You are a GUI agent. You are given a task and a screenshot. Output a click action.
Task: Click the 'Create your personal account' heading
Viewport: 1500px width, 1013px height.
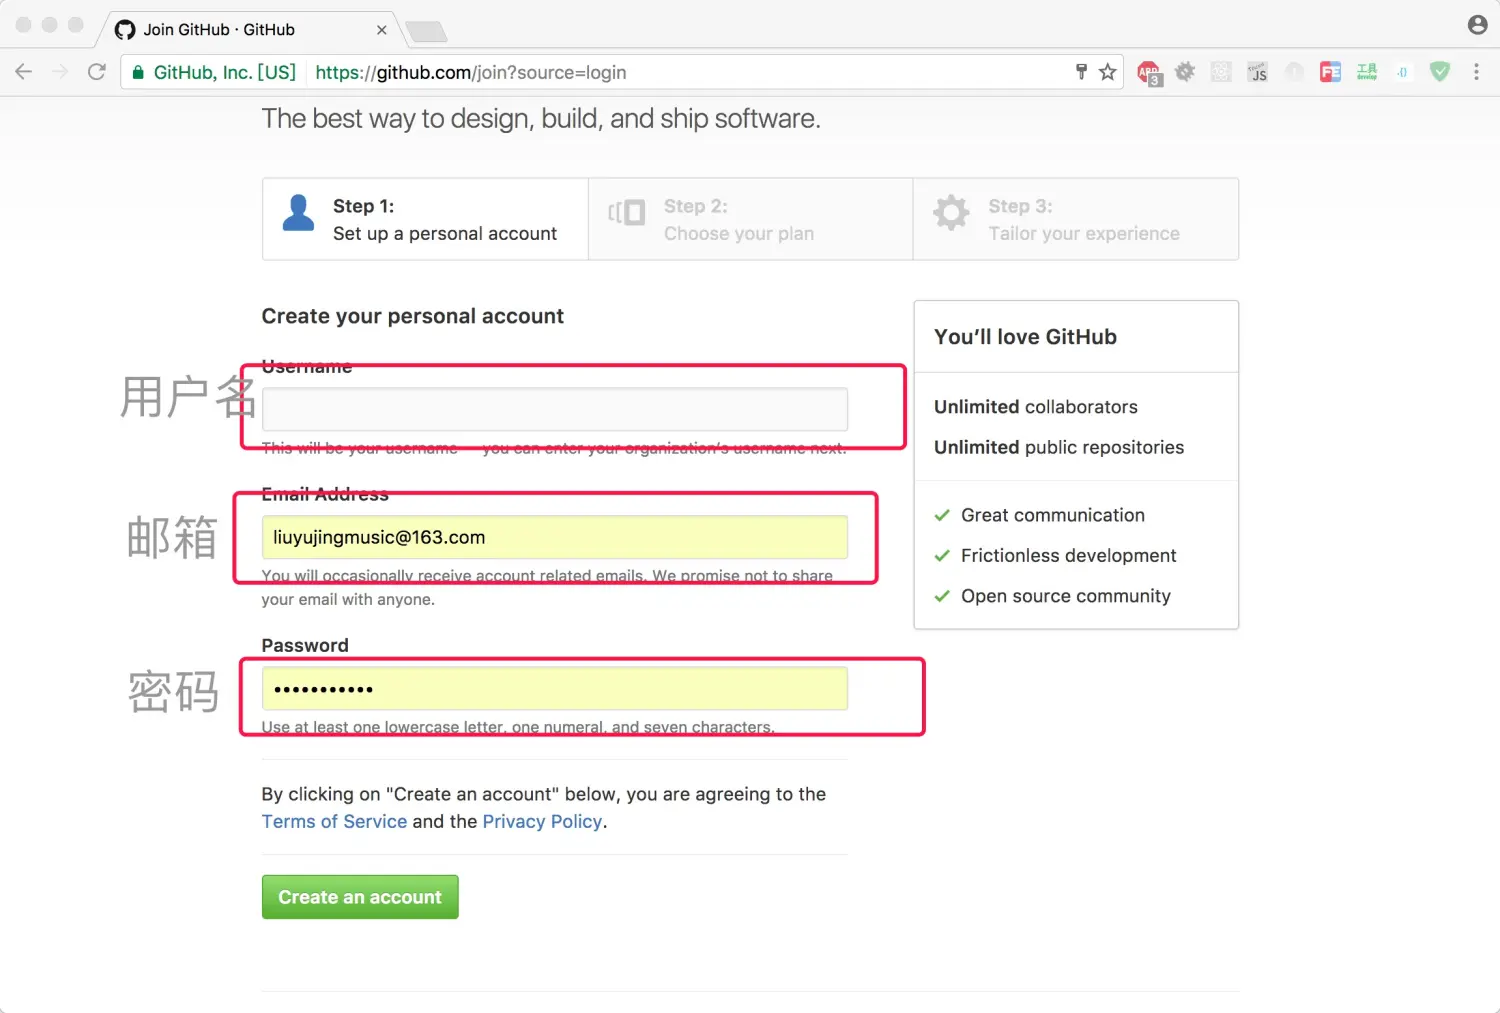pyautogui.click(x=413, y=316)
